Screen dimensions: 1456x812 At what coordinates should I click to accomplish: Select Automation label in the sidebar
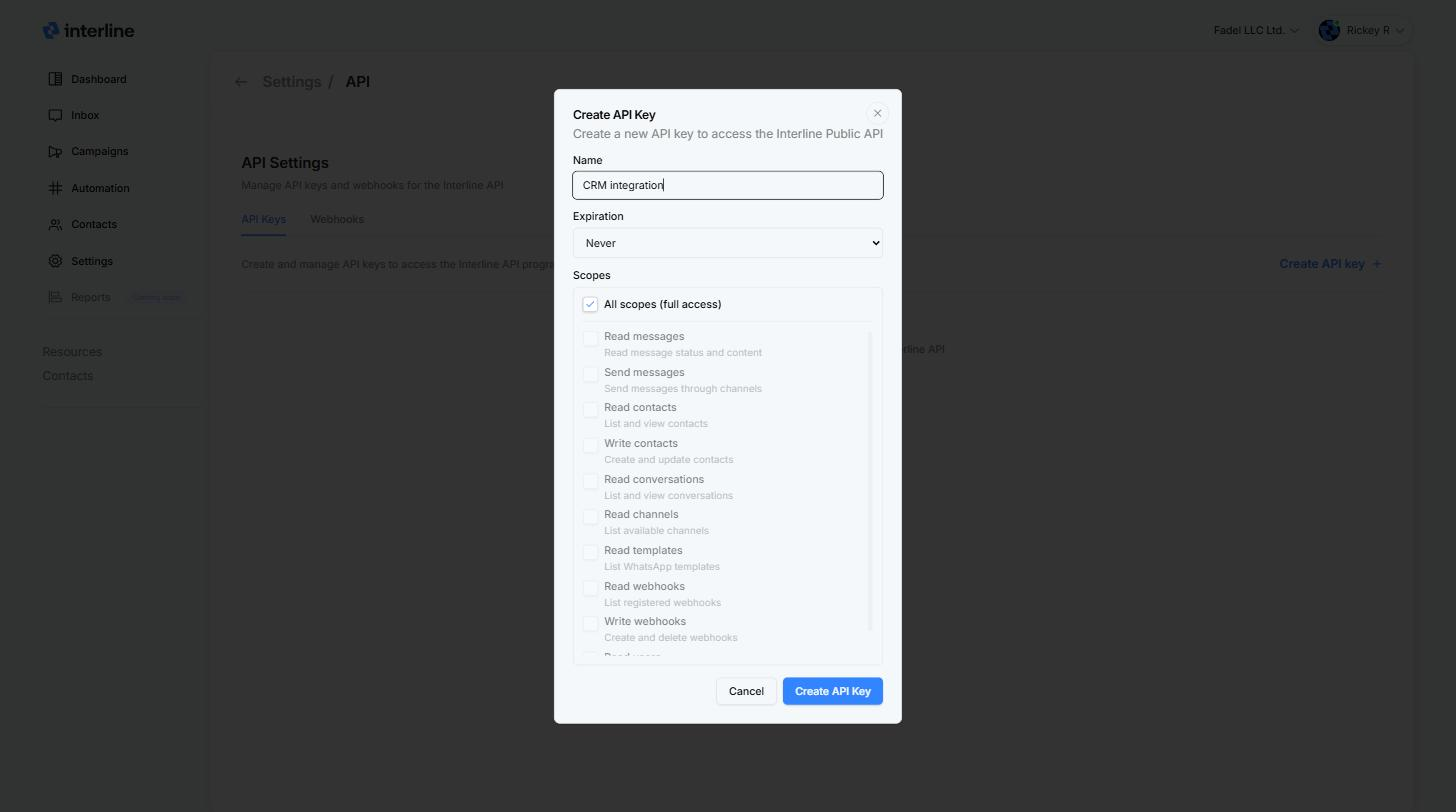pos(100,188)
